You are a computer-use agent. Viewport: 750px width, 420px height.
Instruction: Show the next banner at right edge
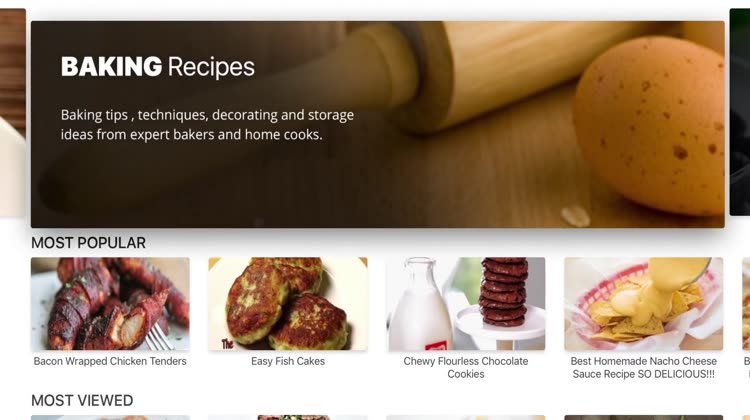[739, 113]
